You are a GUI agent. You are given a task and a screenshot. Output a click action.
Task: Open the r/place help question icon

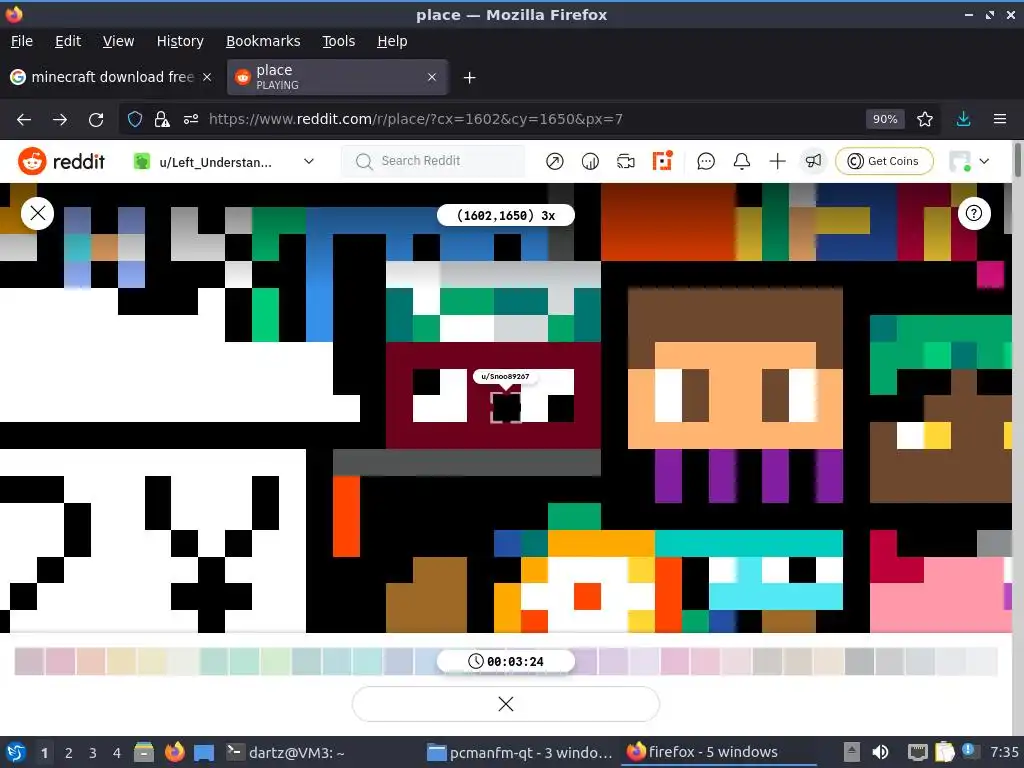974,213
